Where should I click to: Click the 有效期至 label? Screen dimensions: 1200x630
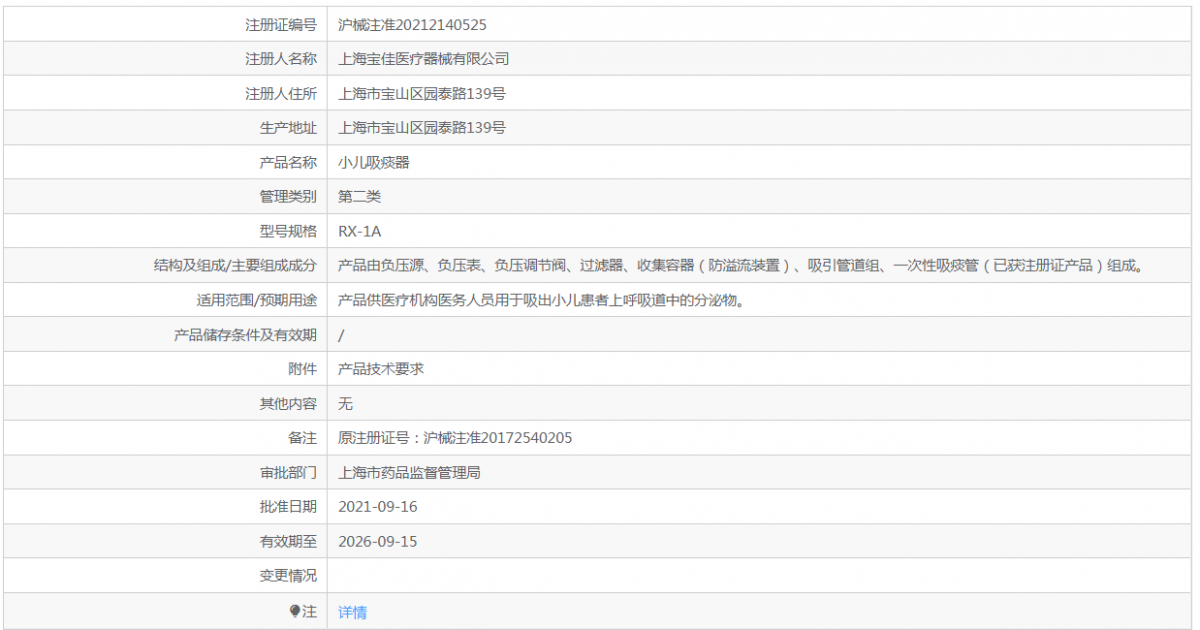click(x=288, y=542)
